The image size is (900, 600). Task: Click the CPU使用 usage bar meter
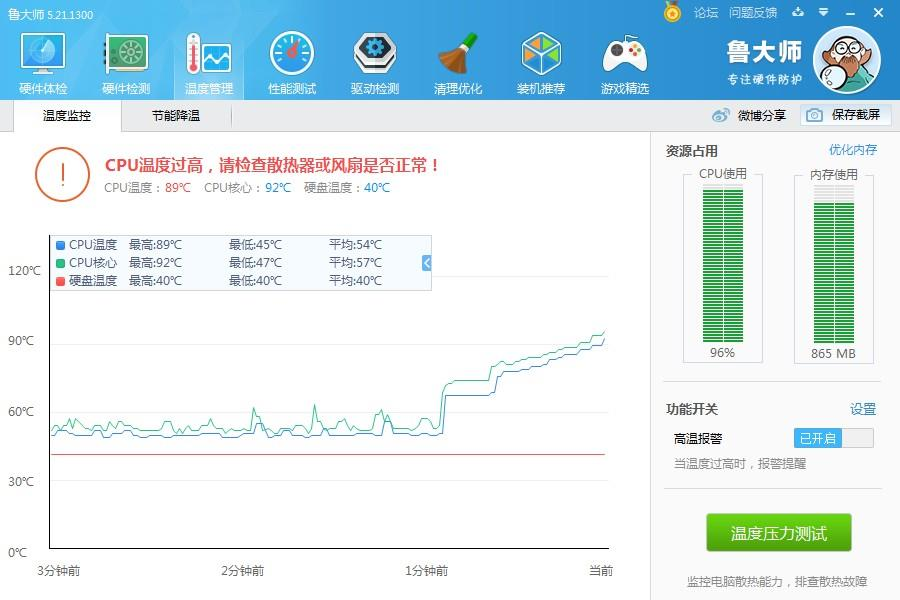point(722,266)
